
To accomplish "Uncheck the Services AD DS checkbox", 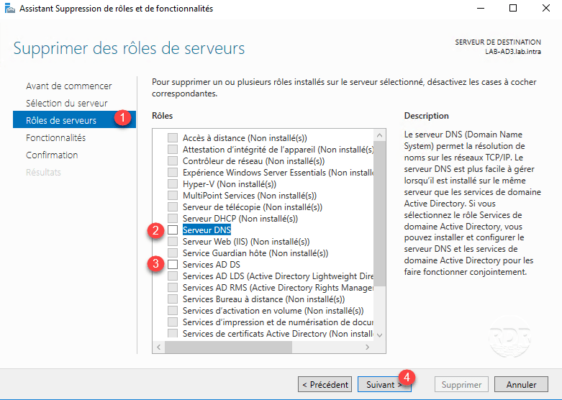I will point(173,265).
